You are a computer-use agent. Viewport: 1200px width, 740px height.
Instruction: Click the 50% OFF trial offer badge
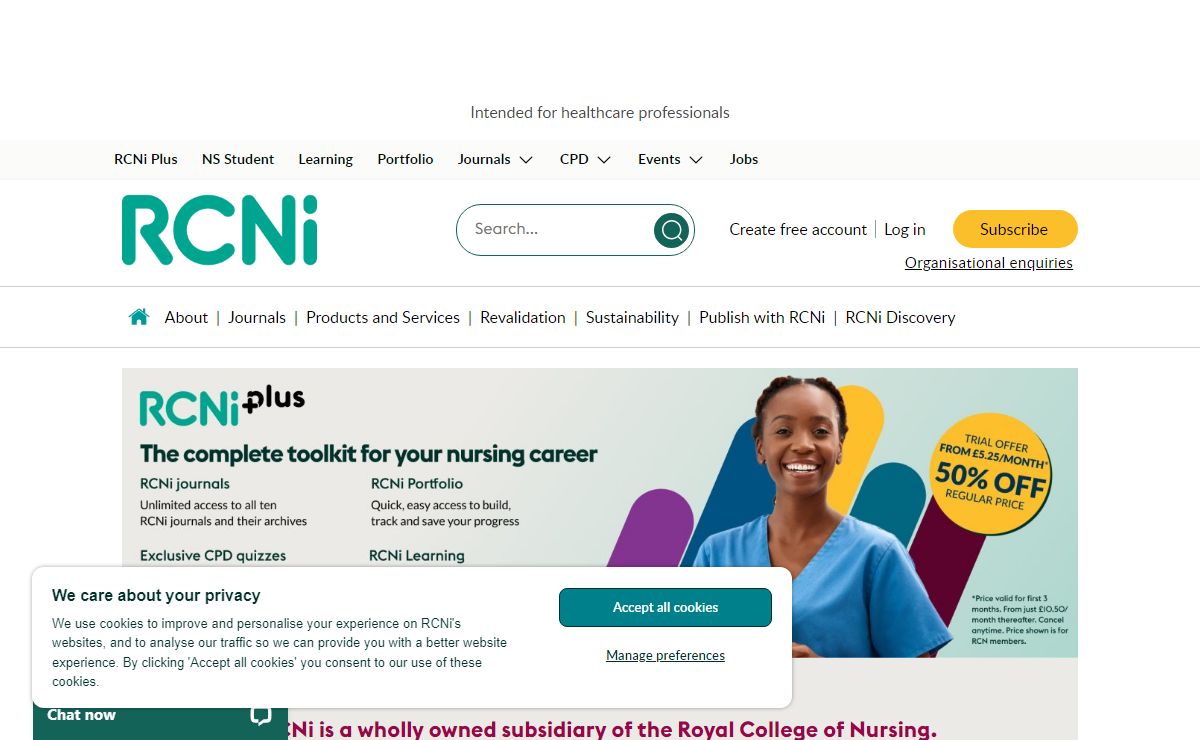pyautogui.click(x=991, y=472)
